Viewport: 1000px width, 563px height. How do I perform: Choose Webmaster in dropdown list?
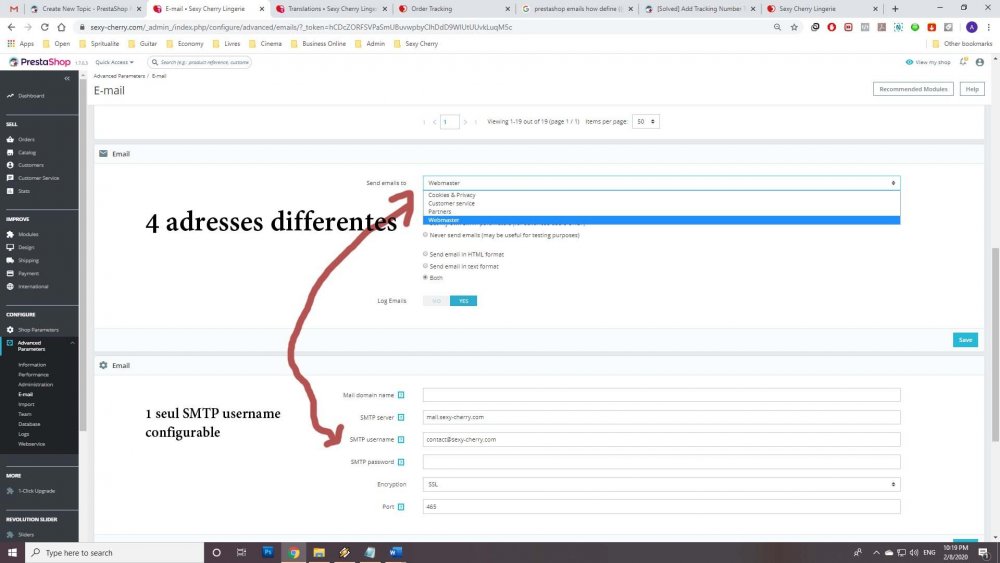(x=661, y=220)
